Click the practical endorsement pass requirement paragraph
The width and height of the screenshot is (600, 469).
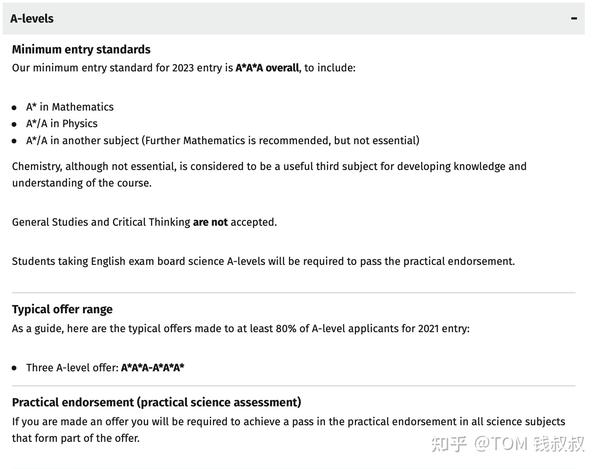[x=289, y=430]
